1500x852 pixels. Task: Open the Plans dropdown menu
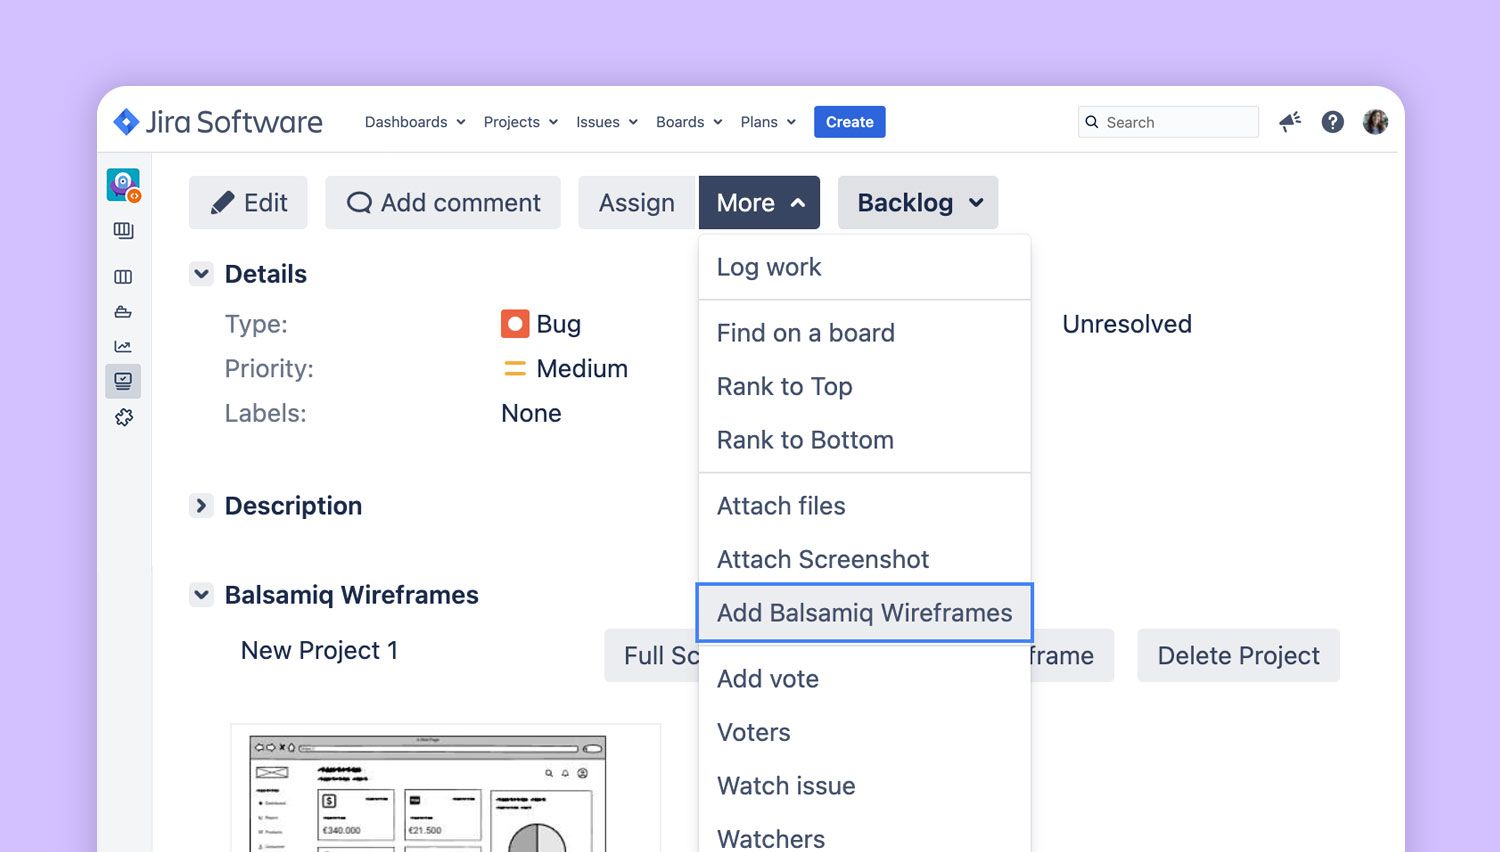point(768,122)
